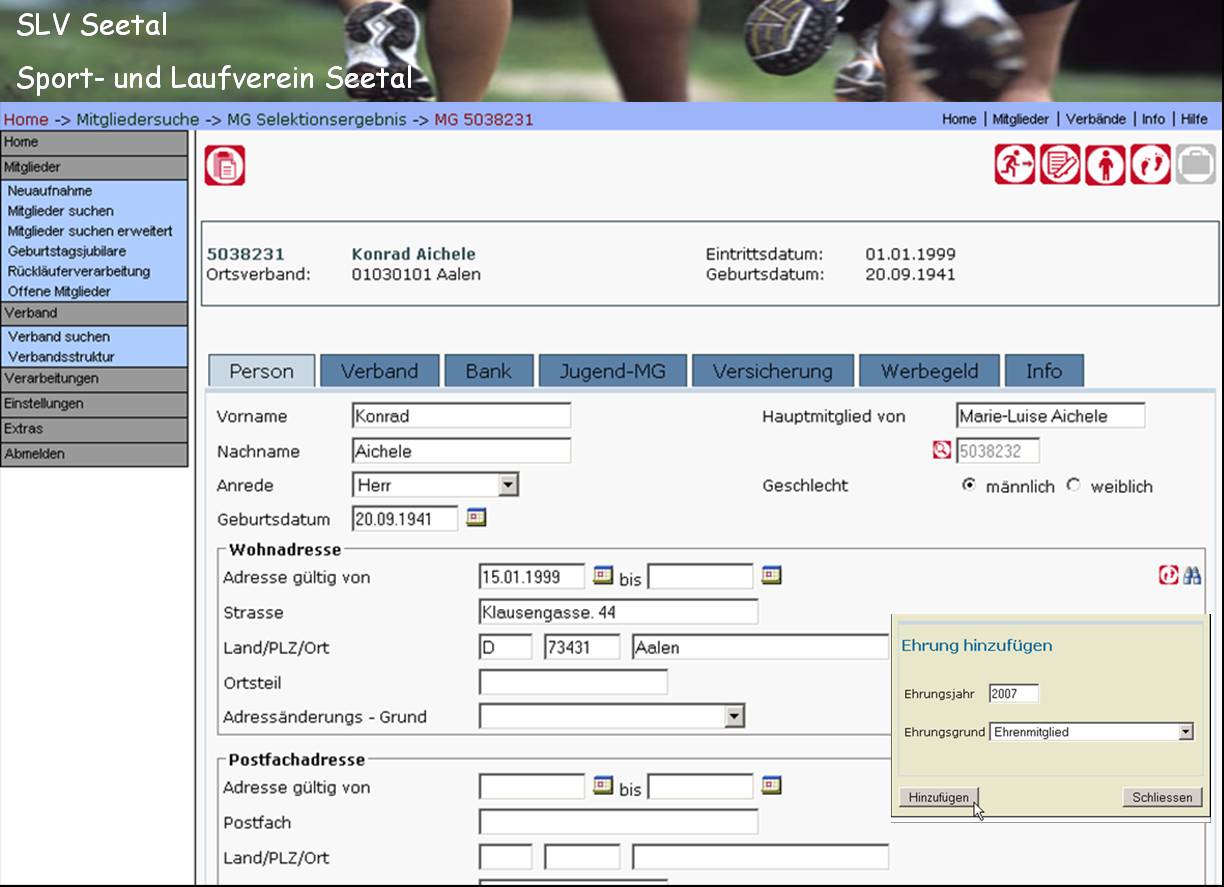Image resolution: width=1224 pixels, height=887 pixels.
Task: Select the weiblich radio button
Action: click(x=1074, y=485)
